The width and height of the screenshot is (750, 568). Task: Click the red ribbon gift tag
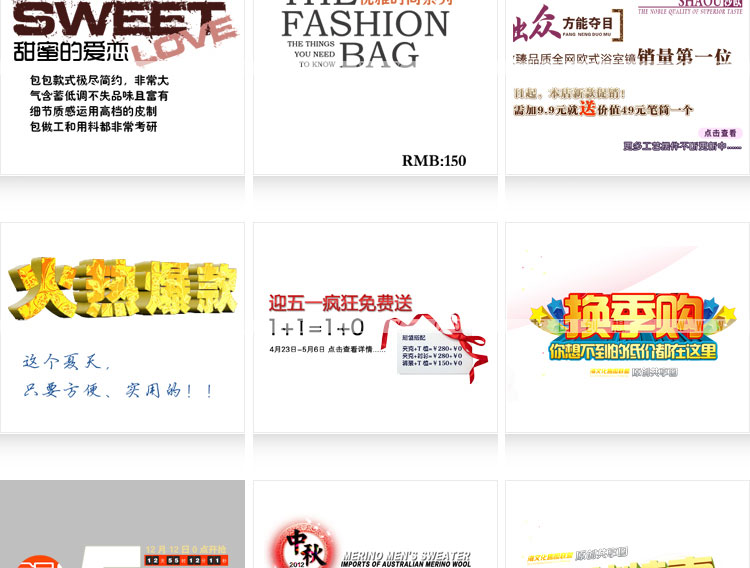click(434, 347)
